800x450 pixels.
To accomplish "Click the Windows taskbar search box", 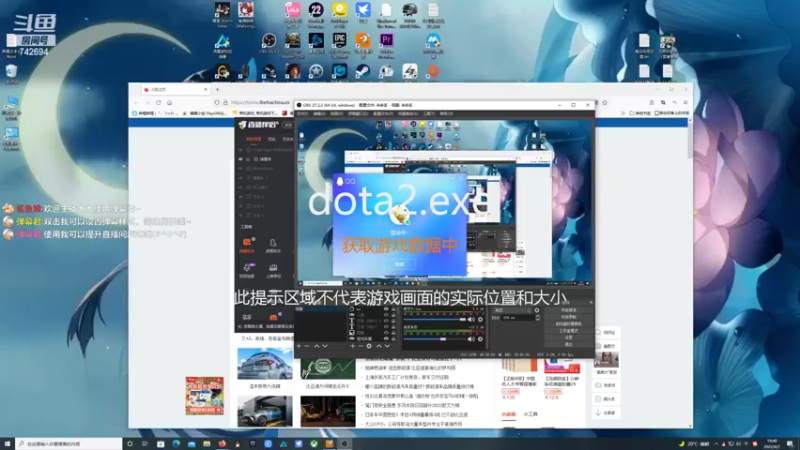I will point(69,444).
